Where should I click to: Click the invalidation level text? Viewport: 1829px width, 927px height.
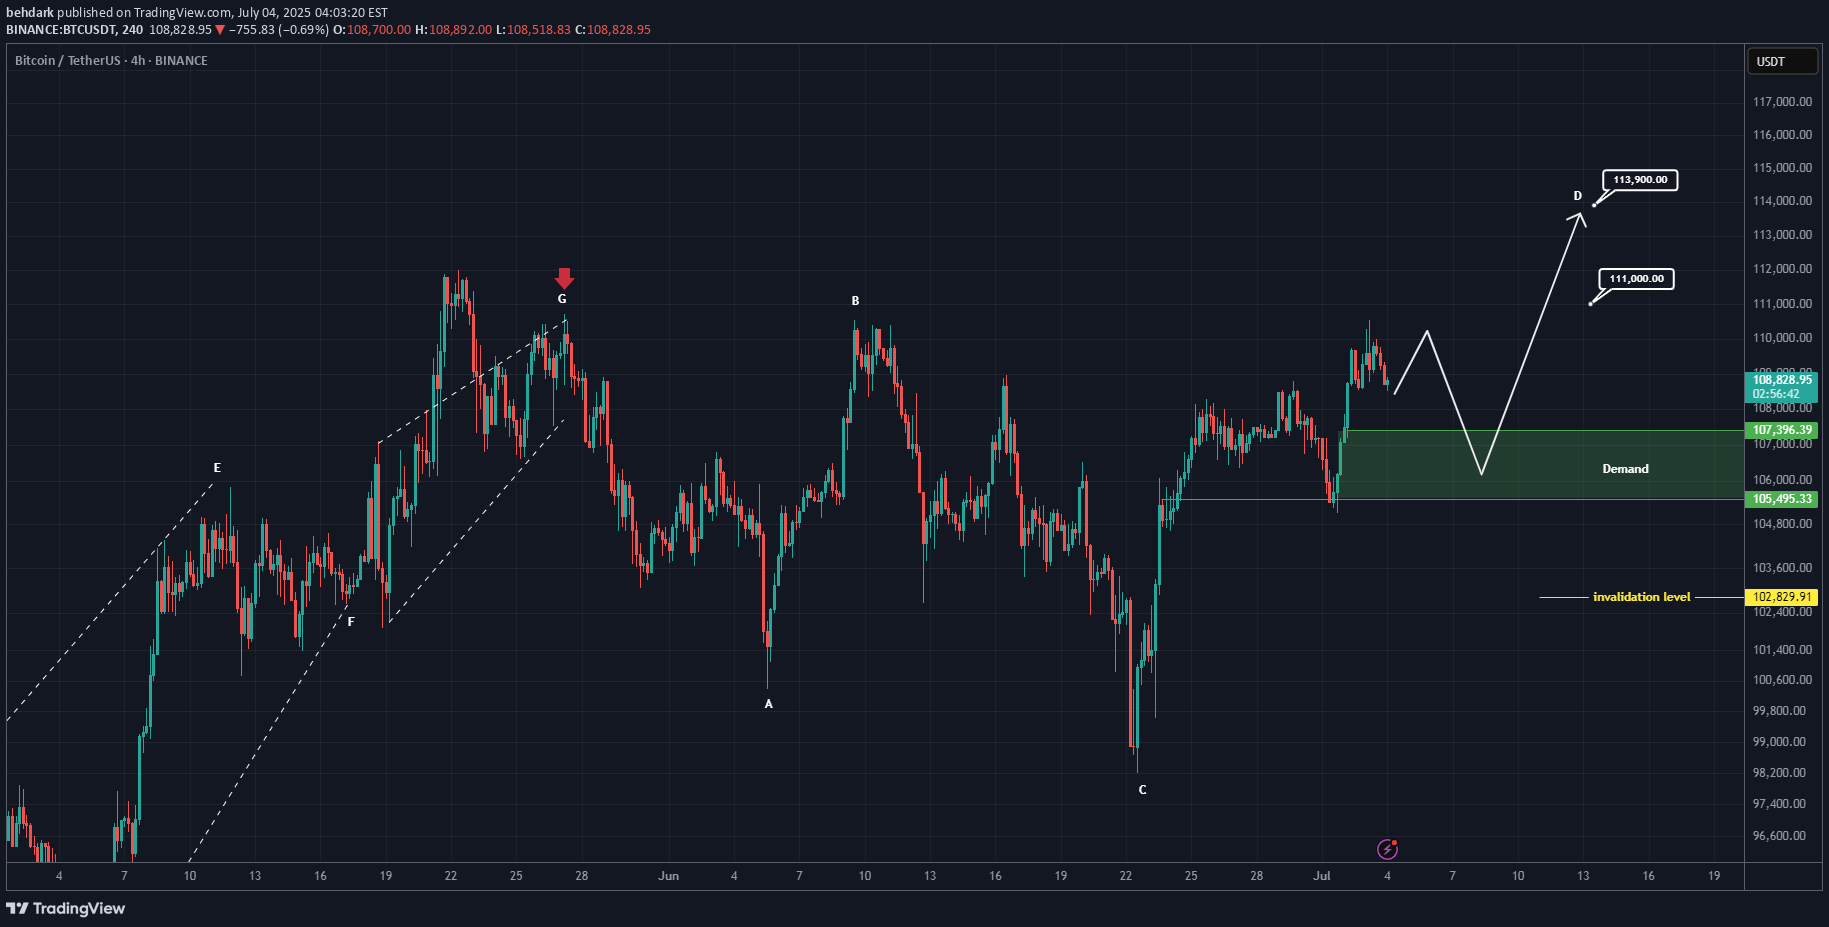click(x=1641, y=597)
